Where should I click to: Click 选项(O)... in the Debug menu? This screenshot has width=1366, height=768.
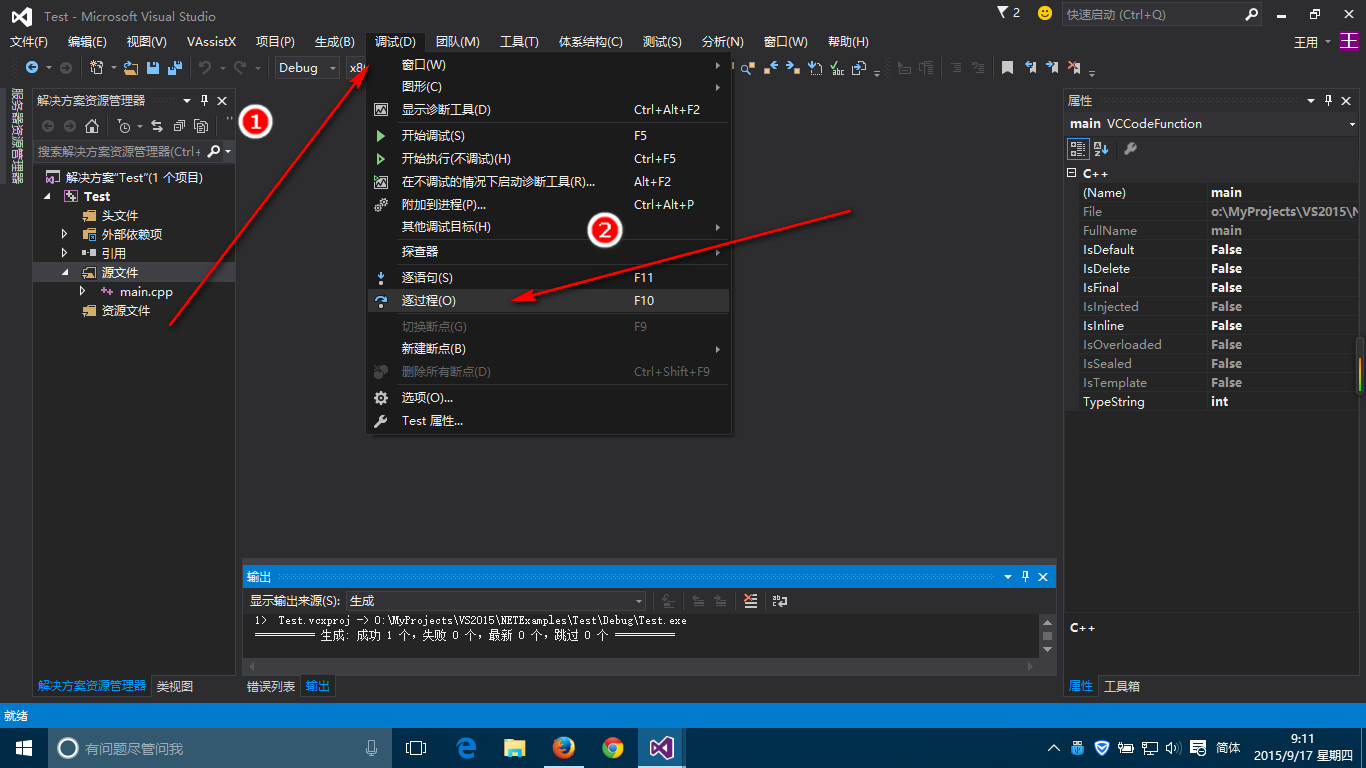click(550, 397)
